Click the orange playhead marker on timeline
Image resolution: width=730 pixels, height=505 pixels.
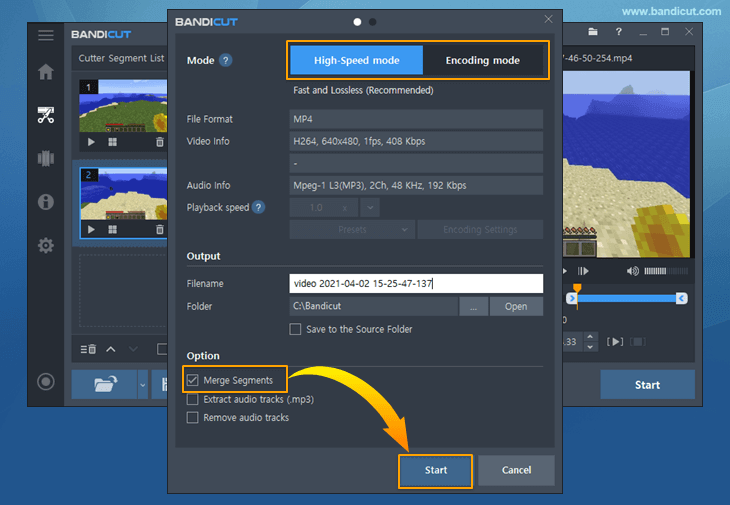577,288
